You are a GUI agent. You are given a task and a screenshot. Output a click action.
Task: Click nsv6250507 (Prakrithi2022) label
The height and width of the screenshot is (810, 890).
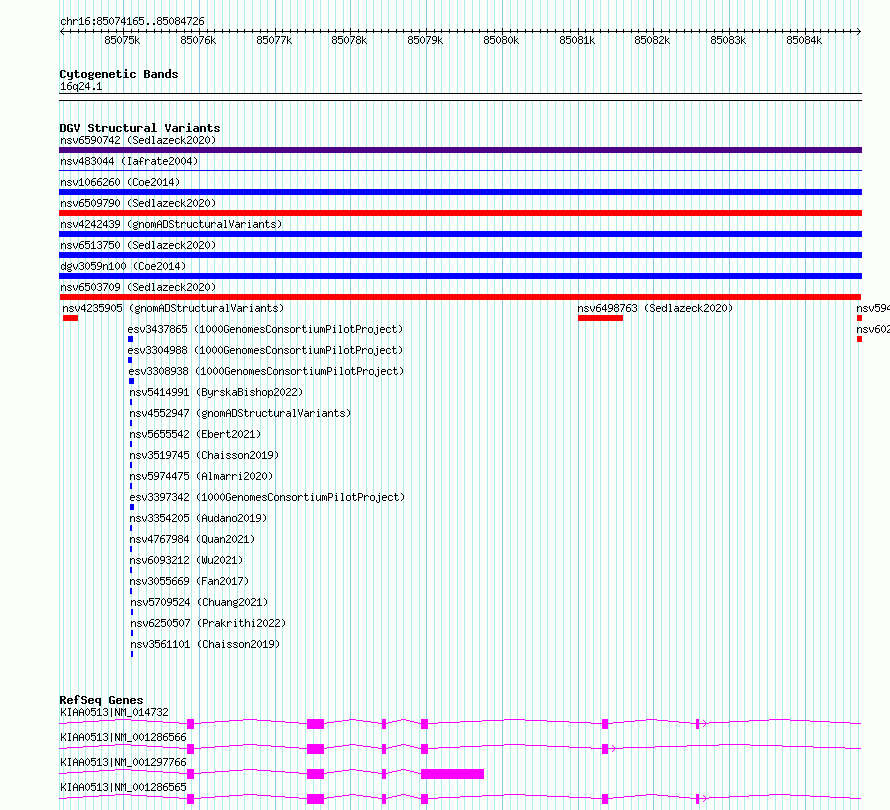(x=208, y=623)
